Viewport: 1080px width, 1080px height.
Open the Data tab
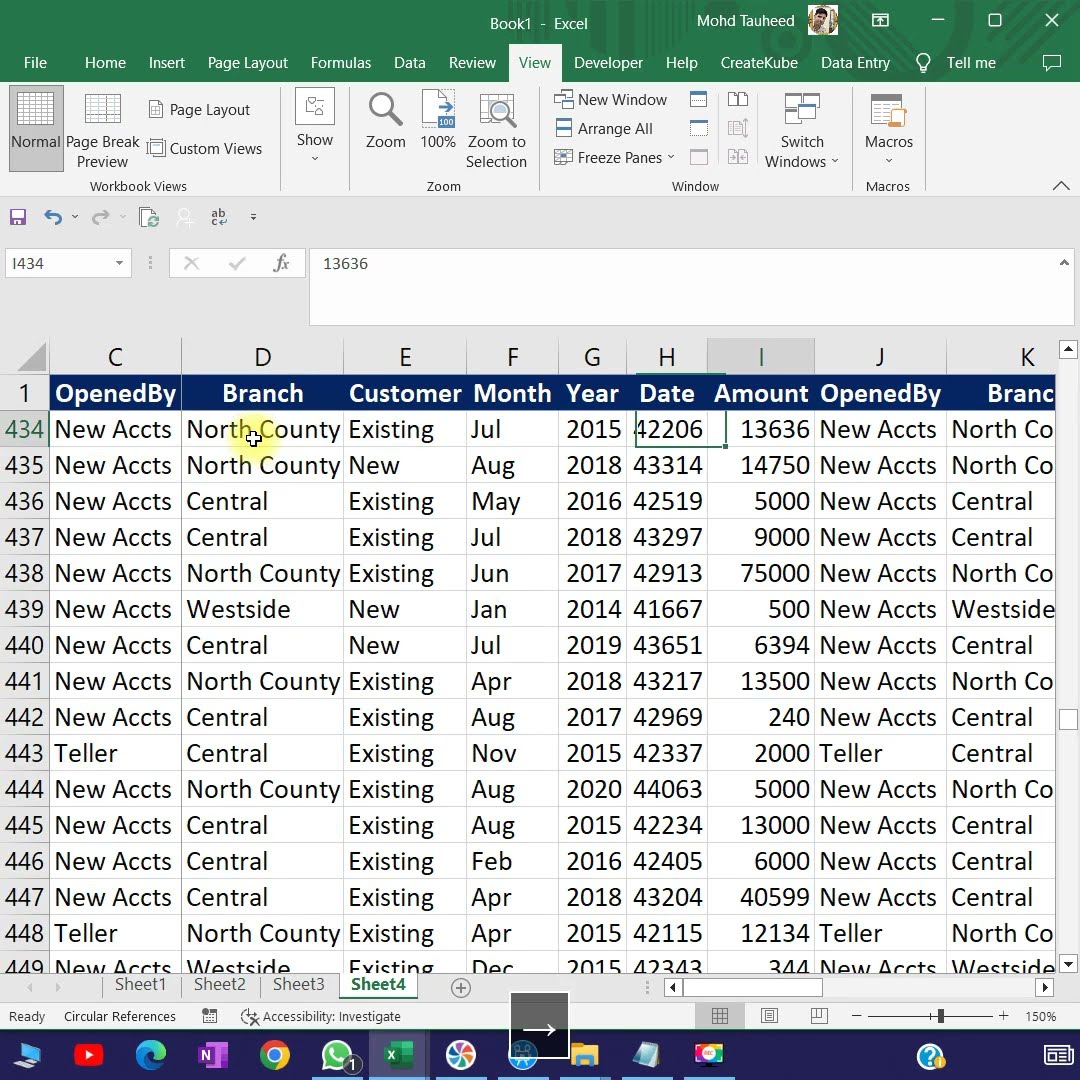409,63
